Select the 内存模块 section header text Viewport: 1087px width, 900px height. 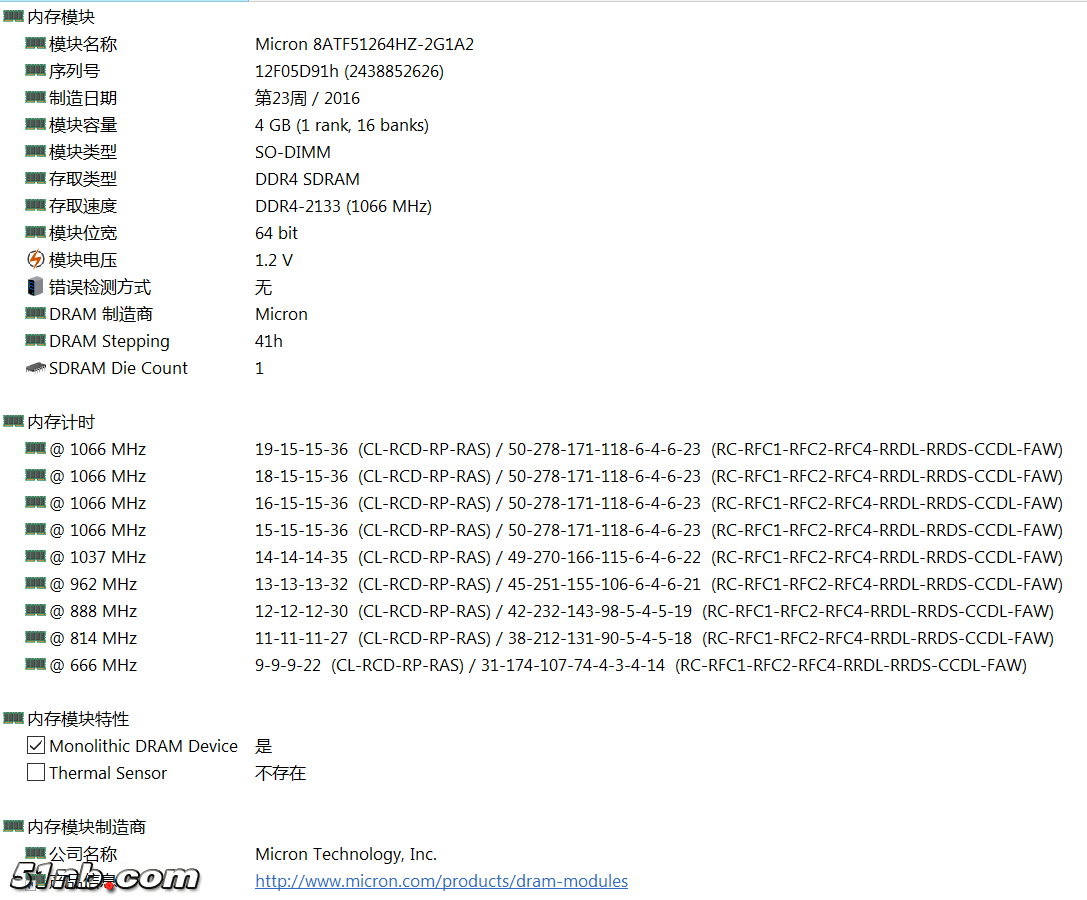click(x=61, y=17)
